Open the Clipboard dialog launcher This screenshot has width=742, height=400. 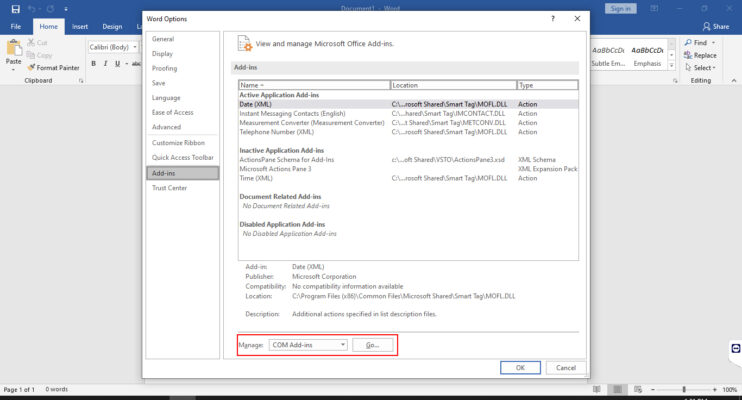81,81
